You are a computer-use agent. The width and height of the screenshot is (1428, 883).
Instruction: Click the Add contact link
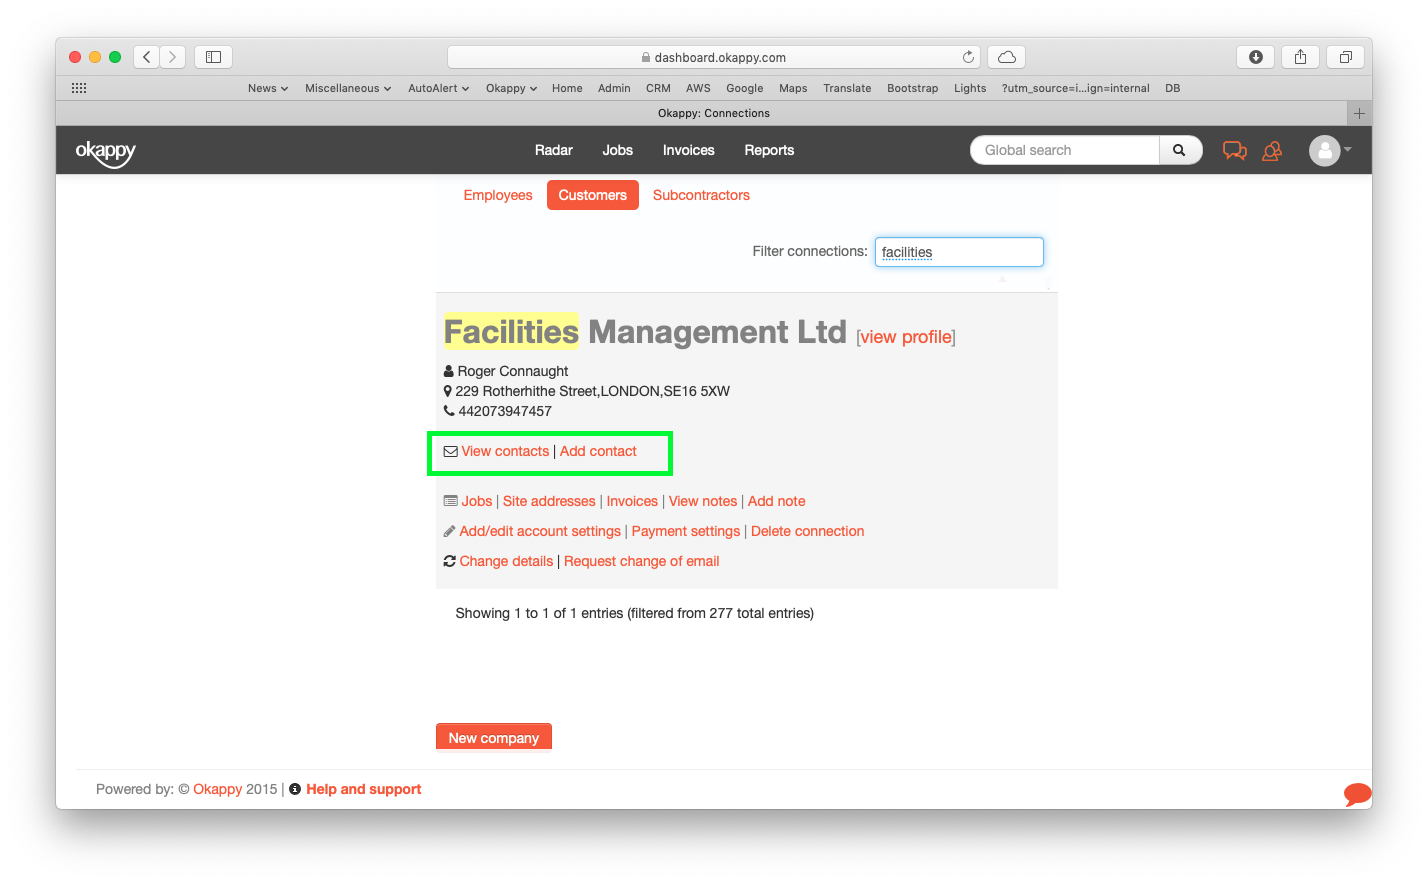coord(598,451)
